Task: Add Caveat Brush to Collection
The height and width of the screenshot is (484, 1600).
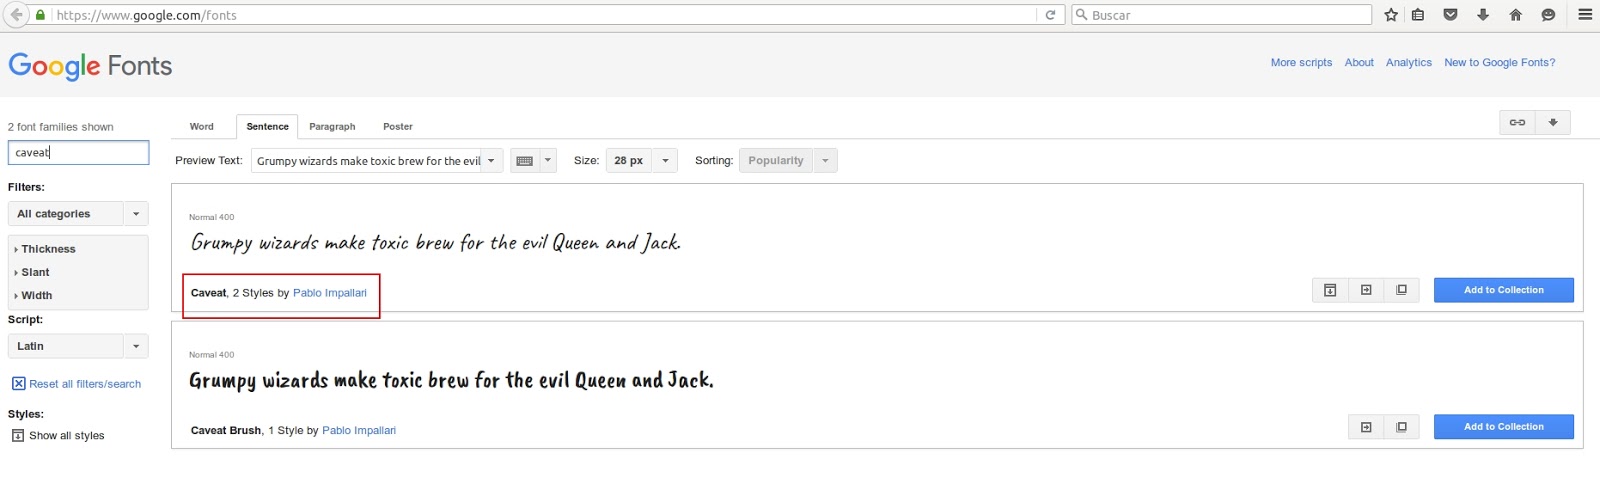Action: point(1504,427)
